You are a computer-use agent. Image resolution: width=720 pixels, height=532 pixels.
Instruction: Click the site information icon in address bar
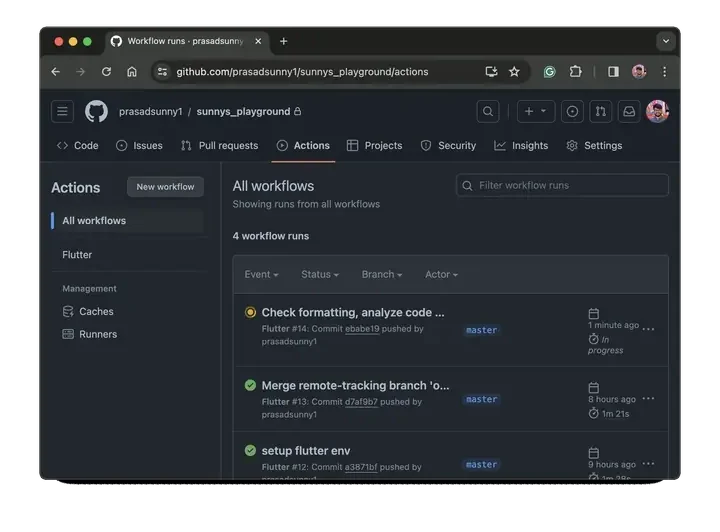pyautogui.click(x=162, y=72)
